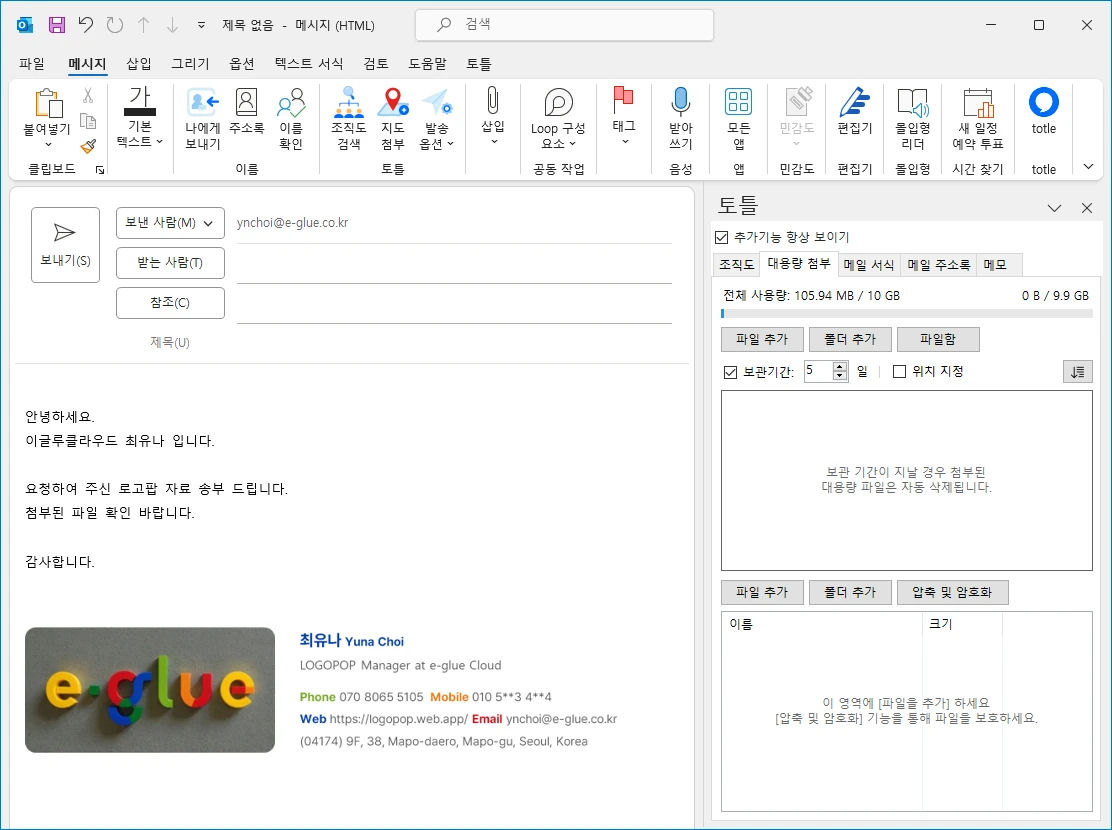Open the File (파일) tab
The height and width of the screenshot is (830, 1112).
pyautogui.click(x=32, y=64)
